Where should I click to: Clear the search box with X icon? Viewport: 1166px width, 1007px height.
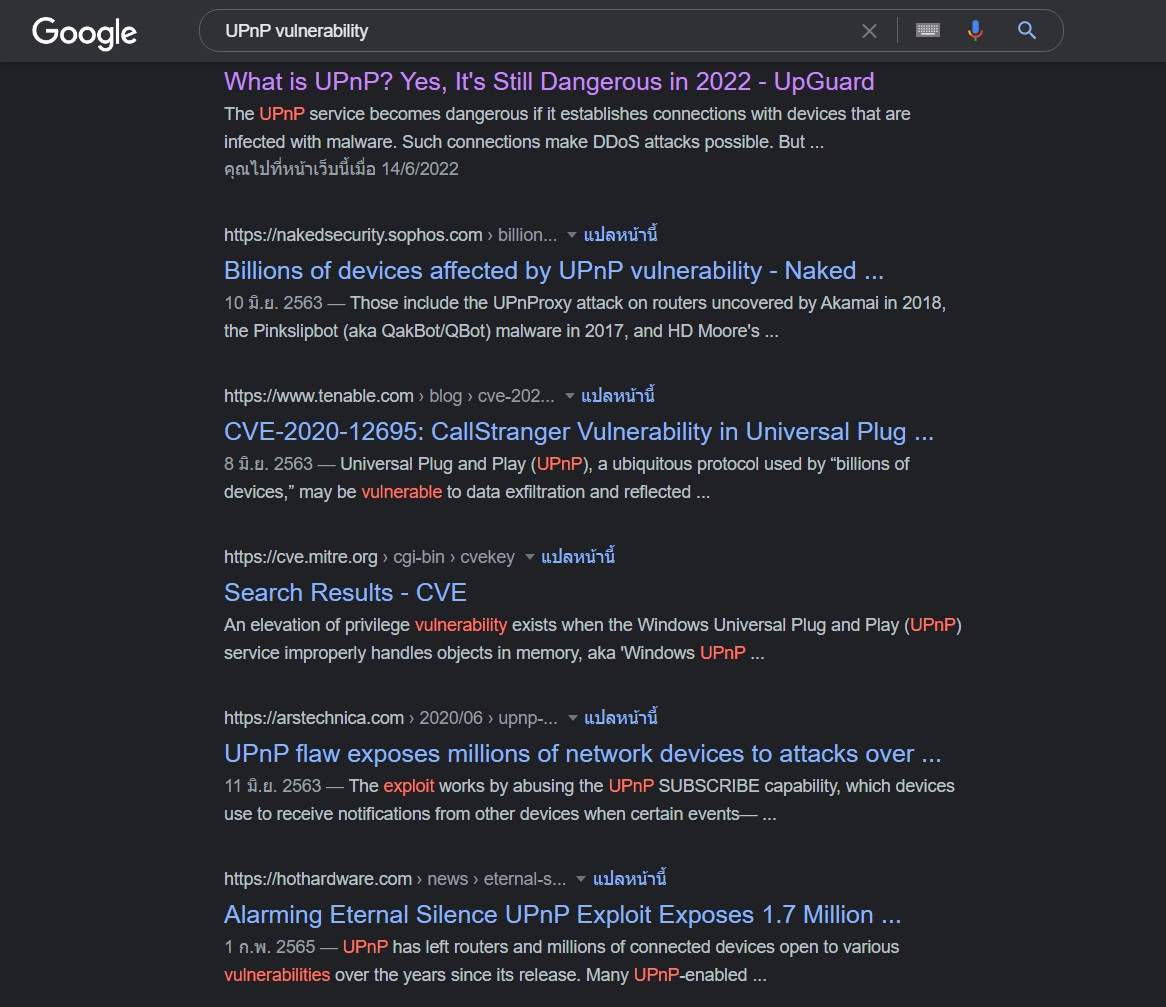(869, 31)
